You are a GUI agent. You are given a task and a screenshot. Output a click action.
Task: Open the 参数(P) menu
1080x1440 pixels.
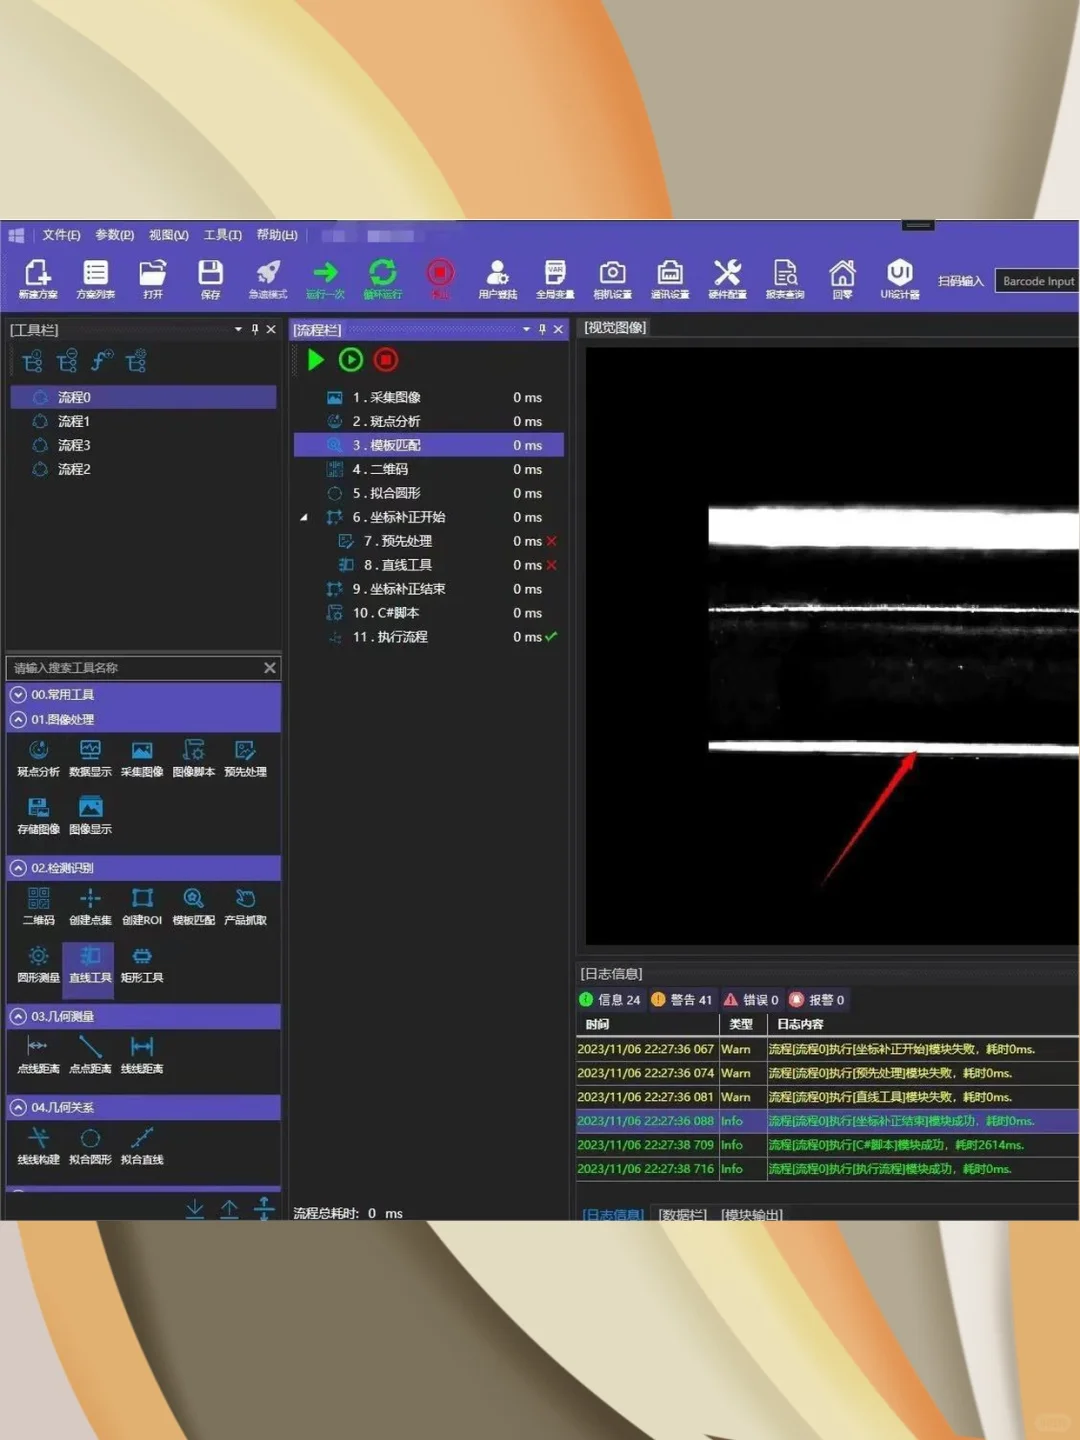(x=114, y=235)
